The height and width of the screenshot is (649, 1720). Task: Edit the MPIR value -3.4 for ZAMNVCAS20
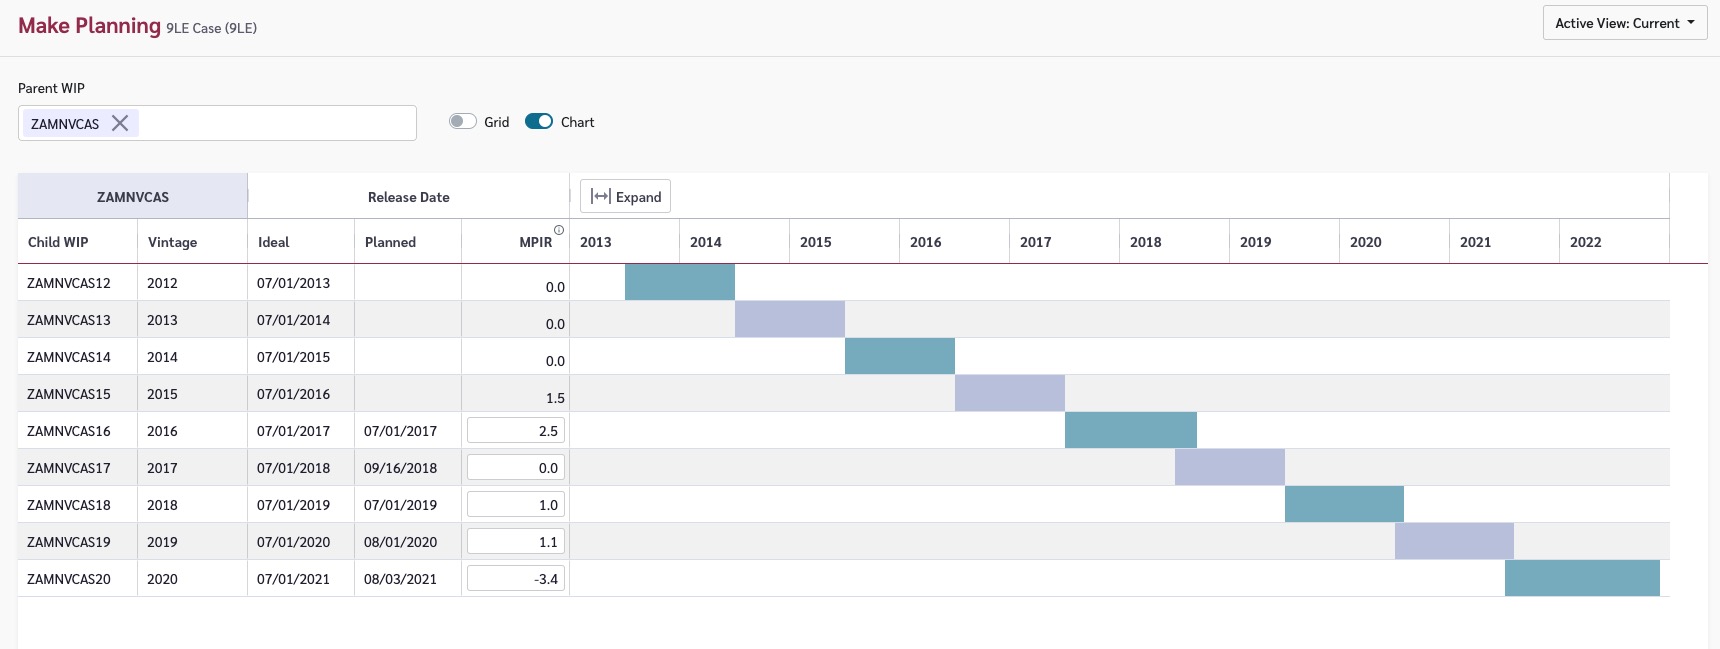(x=515, y=579)
